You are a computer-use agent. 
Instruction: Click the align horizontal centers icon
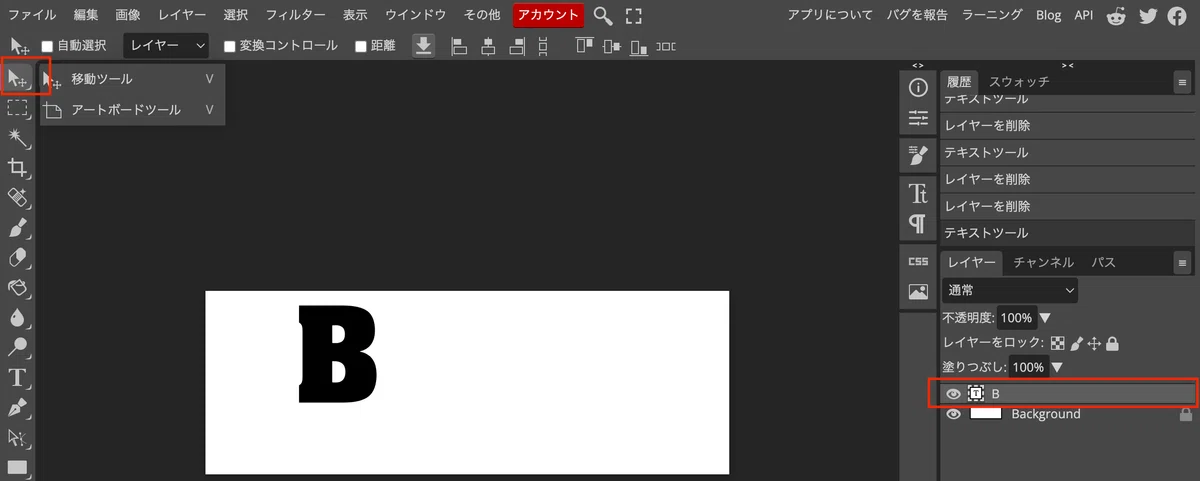point(489,46)
